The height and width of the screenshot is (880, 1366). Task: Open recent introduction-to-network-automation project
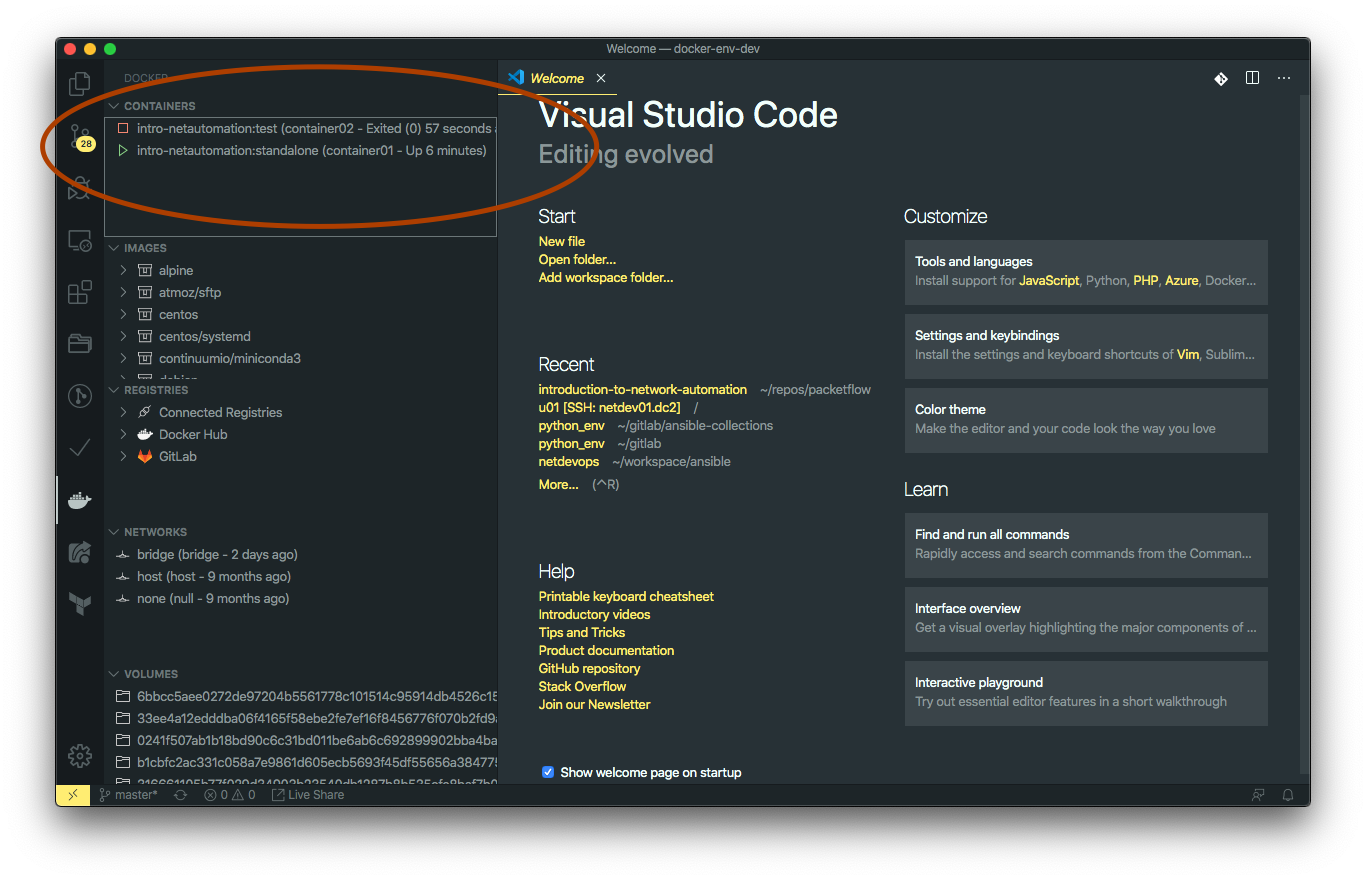pyautogui.click(x=642, y=389)
